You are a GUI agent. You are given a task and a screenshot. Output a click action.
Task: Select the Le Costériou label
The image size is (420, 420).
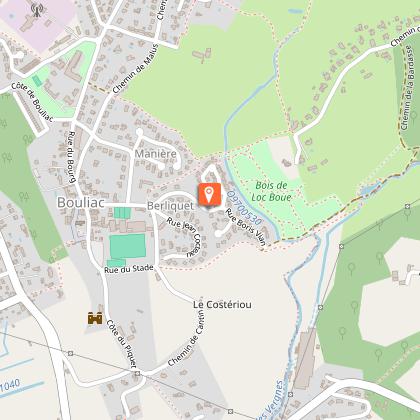pos(222,304)
